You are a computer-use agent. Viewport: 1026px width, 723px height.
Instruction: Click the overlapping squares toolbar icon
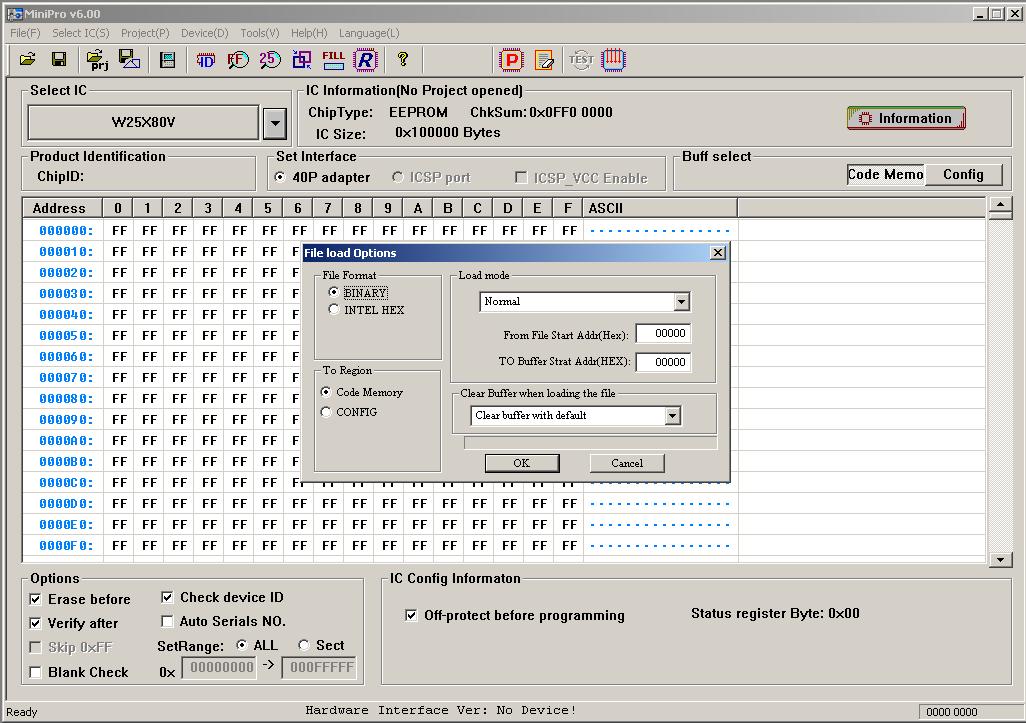pyautogui.click(x=302, y=60)
